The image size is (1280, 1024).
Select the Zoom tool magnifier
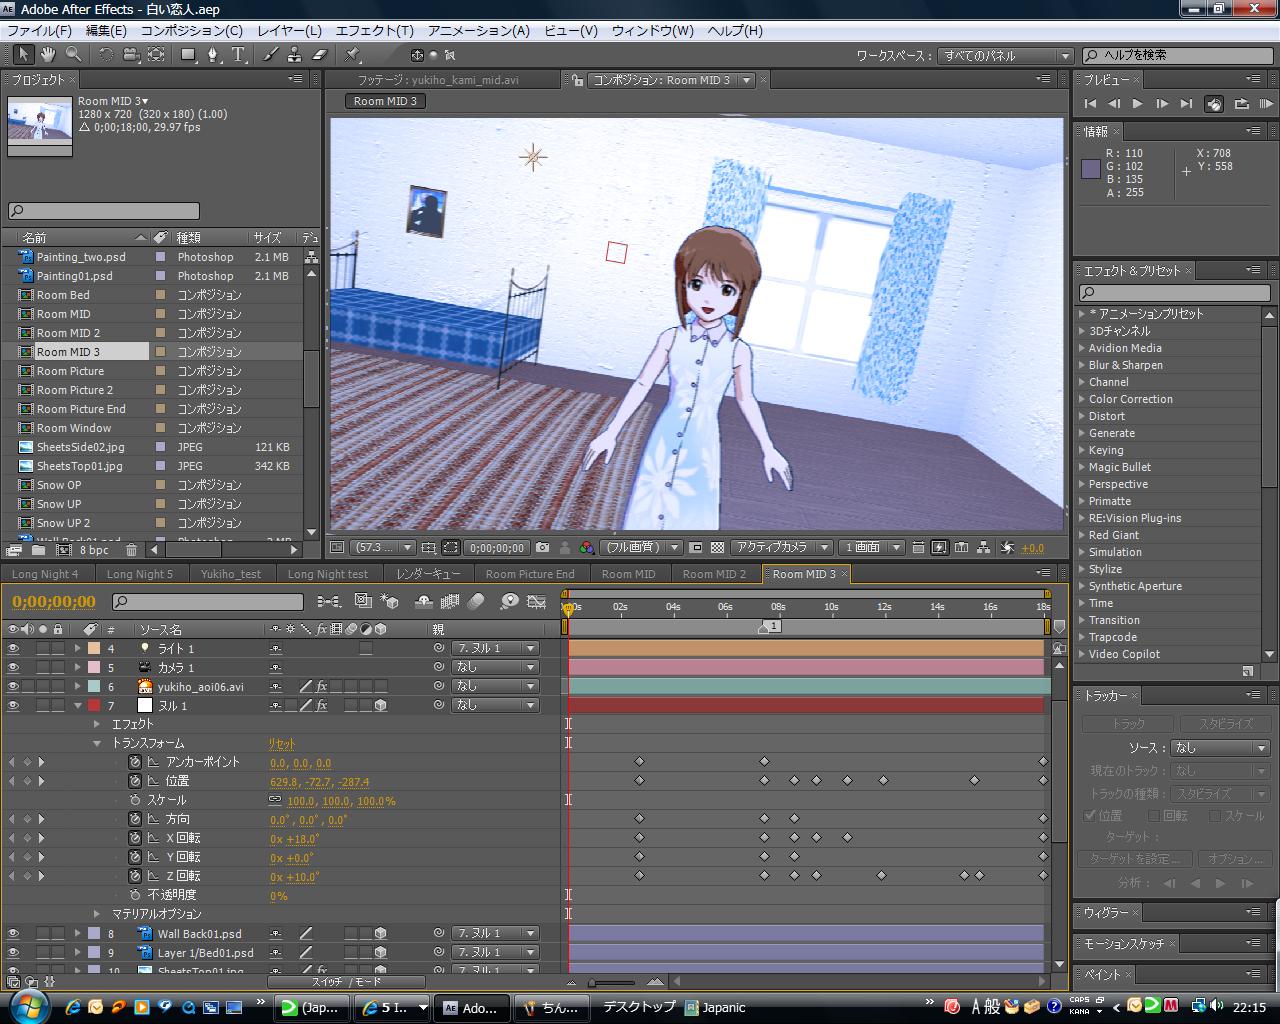point(73,54)
